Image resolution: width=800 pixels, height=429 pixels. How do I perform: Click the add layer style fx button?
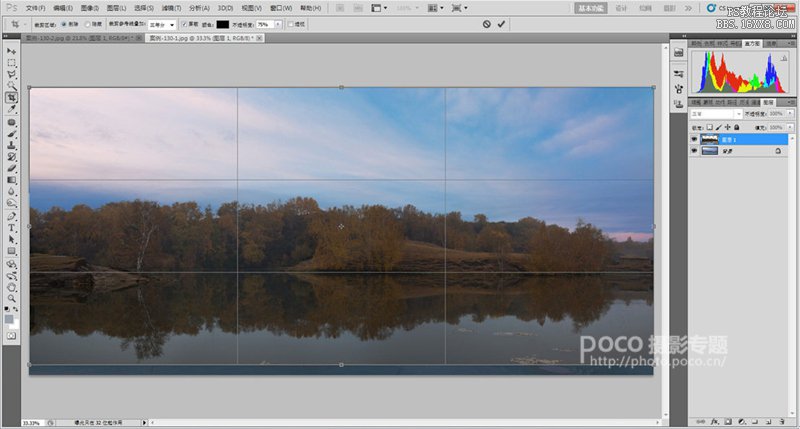click(715, 422)
